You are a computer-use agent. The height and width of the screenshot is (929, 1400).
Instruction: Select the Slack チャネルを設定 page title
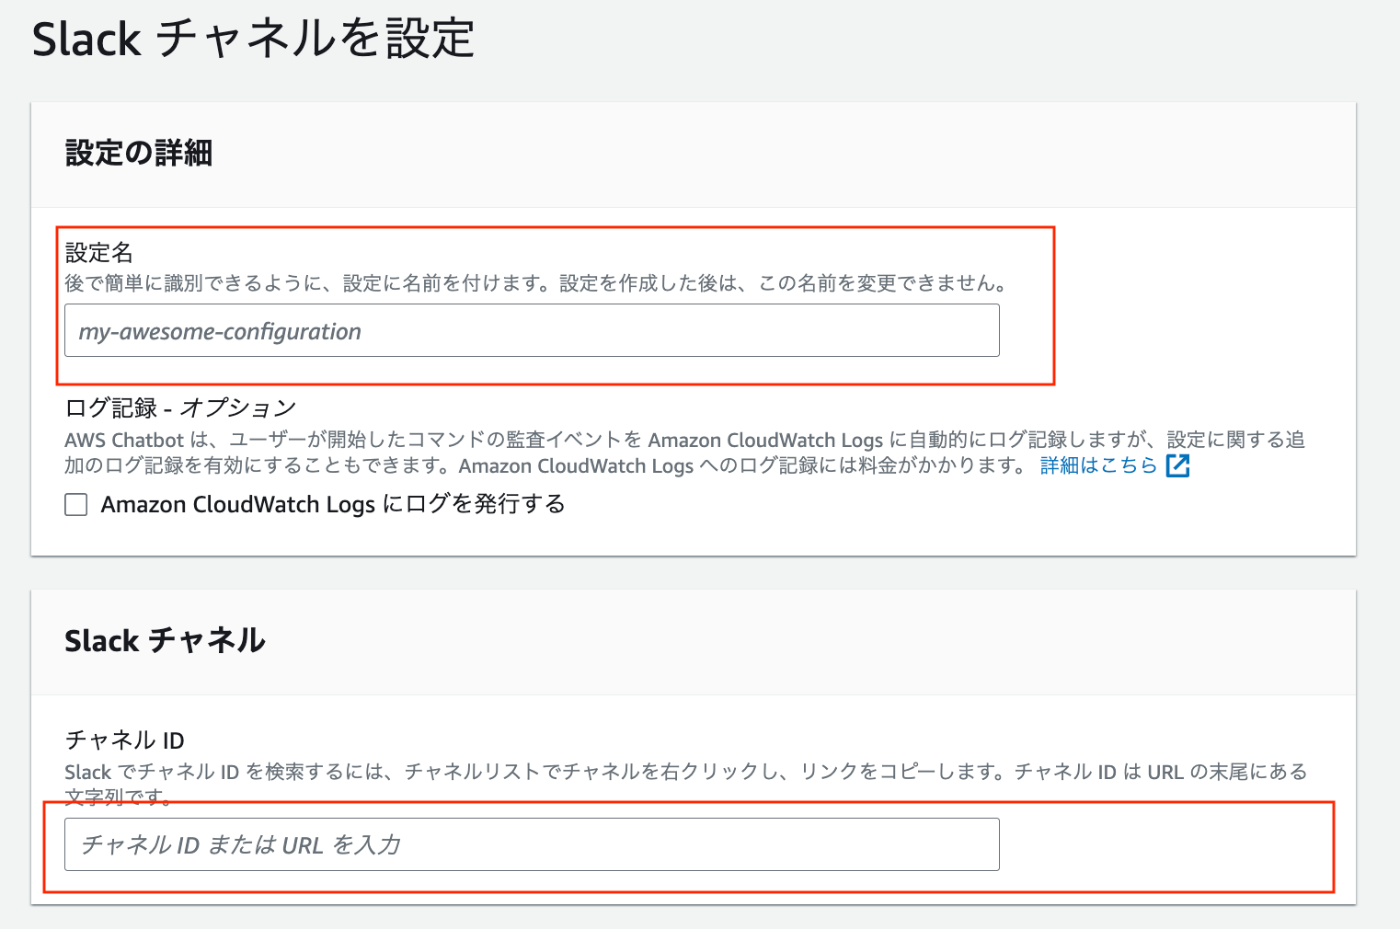pyautogui.click(x=253, y=39)
